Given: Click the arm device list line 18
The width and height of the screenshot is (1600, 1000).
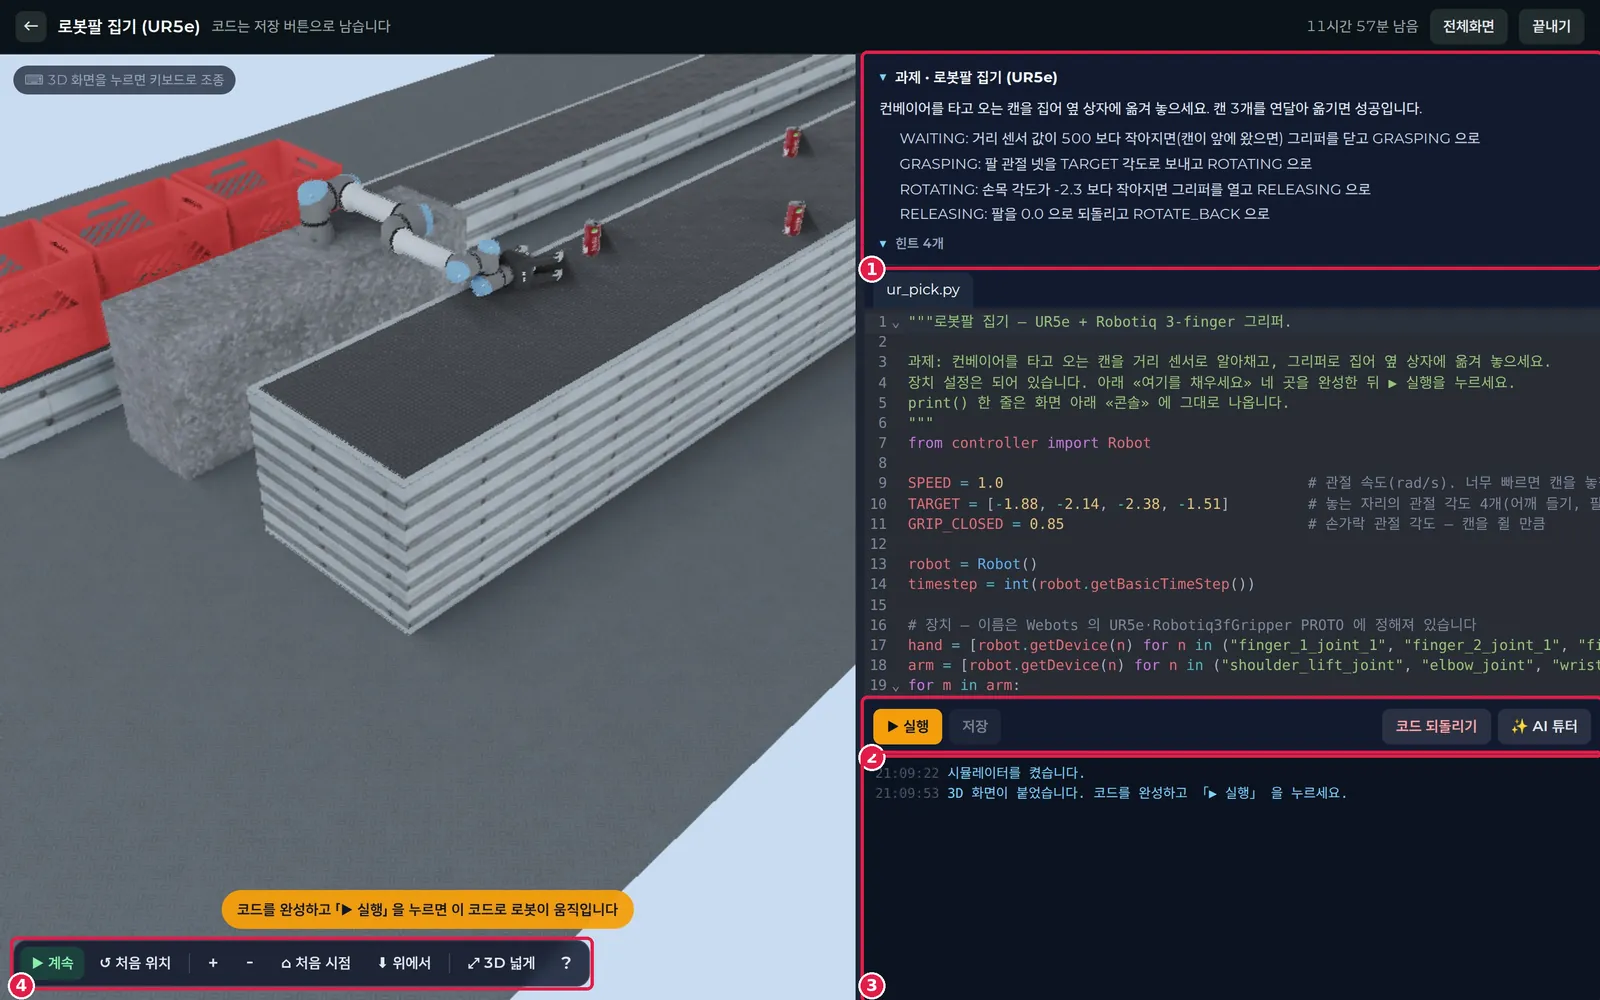Looking at the screenshot, I should (x=1252, y=665).
